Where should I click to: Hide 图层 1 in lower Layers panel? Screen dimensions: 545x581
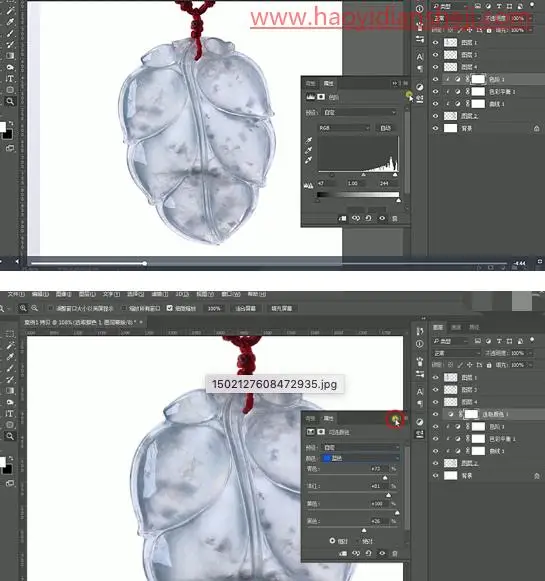coord(436,378)
